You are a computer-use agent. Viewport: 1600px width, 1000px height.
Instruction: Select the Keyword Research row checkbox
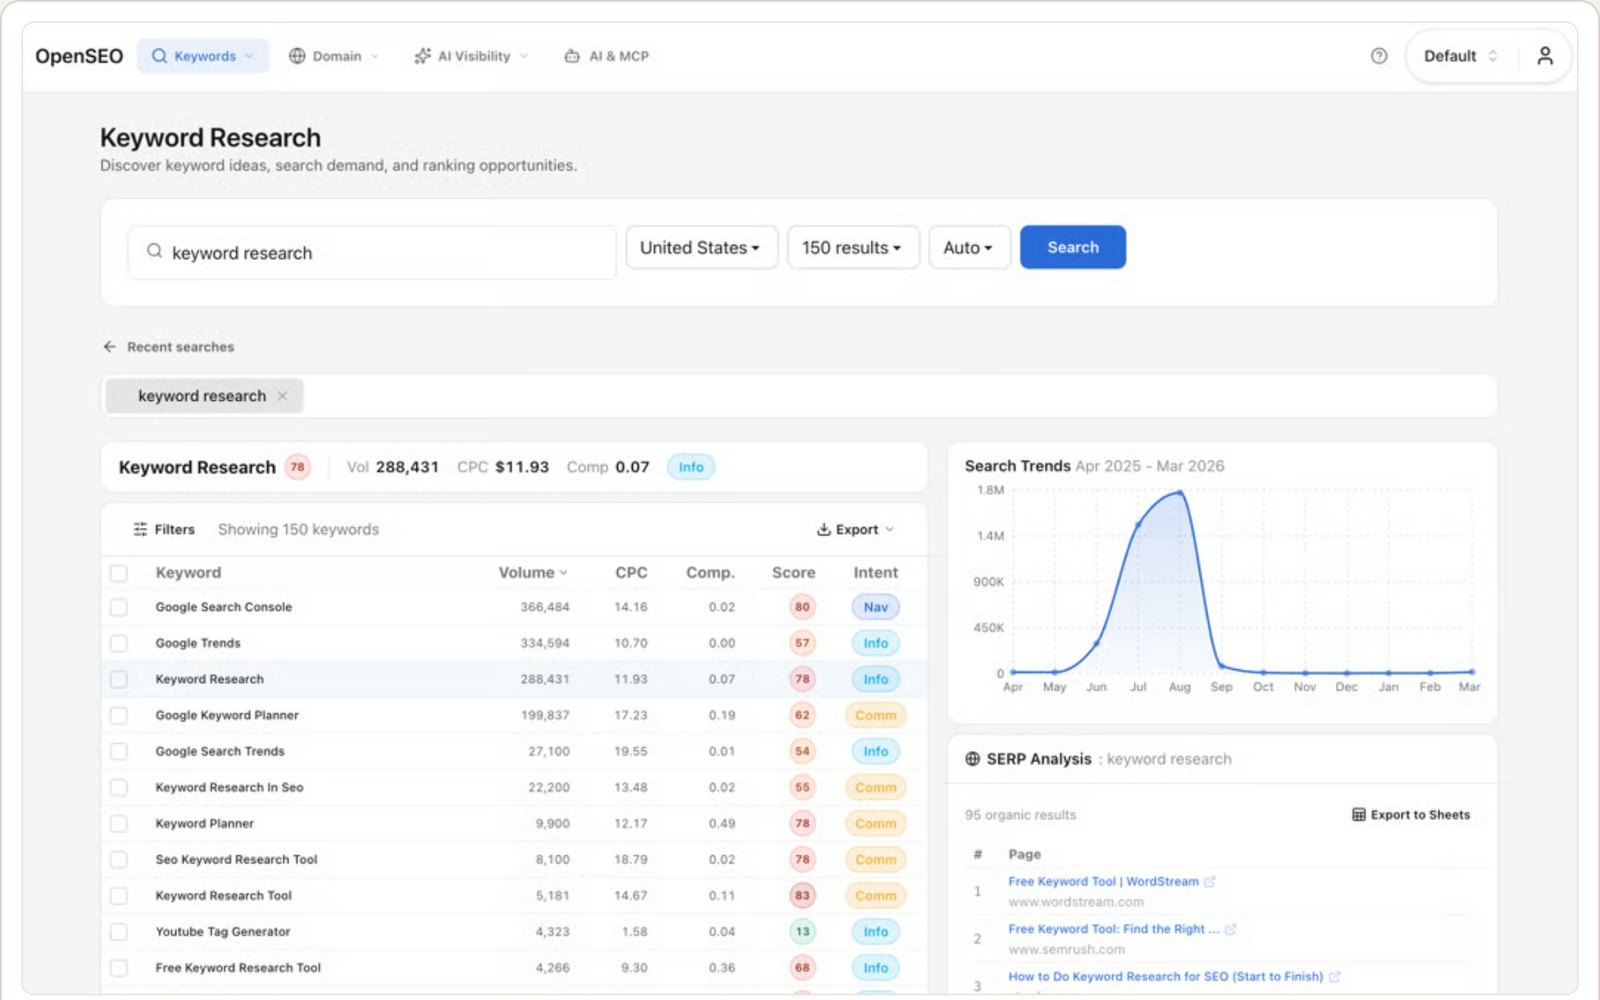119,679
